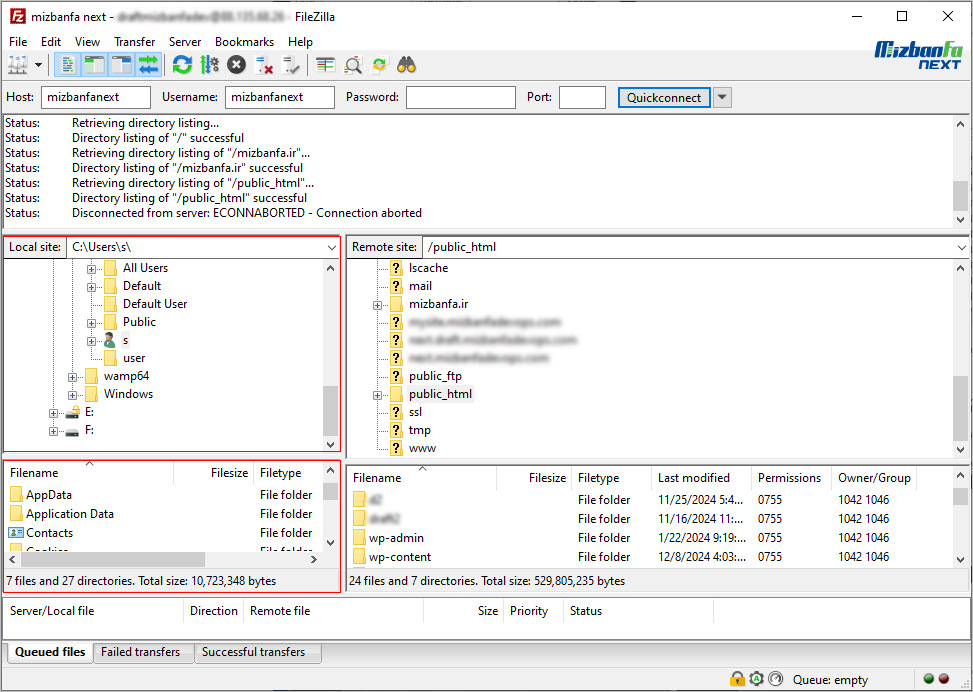This screenshot has width=973, height=692.
Task: Select the remote public_ftp folder
Action: coord(435,375)
